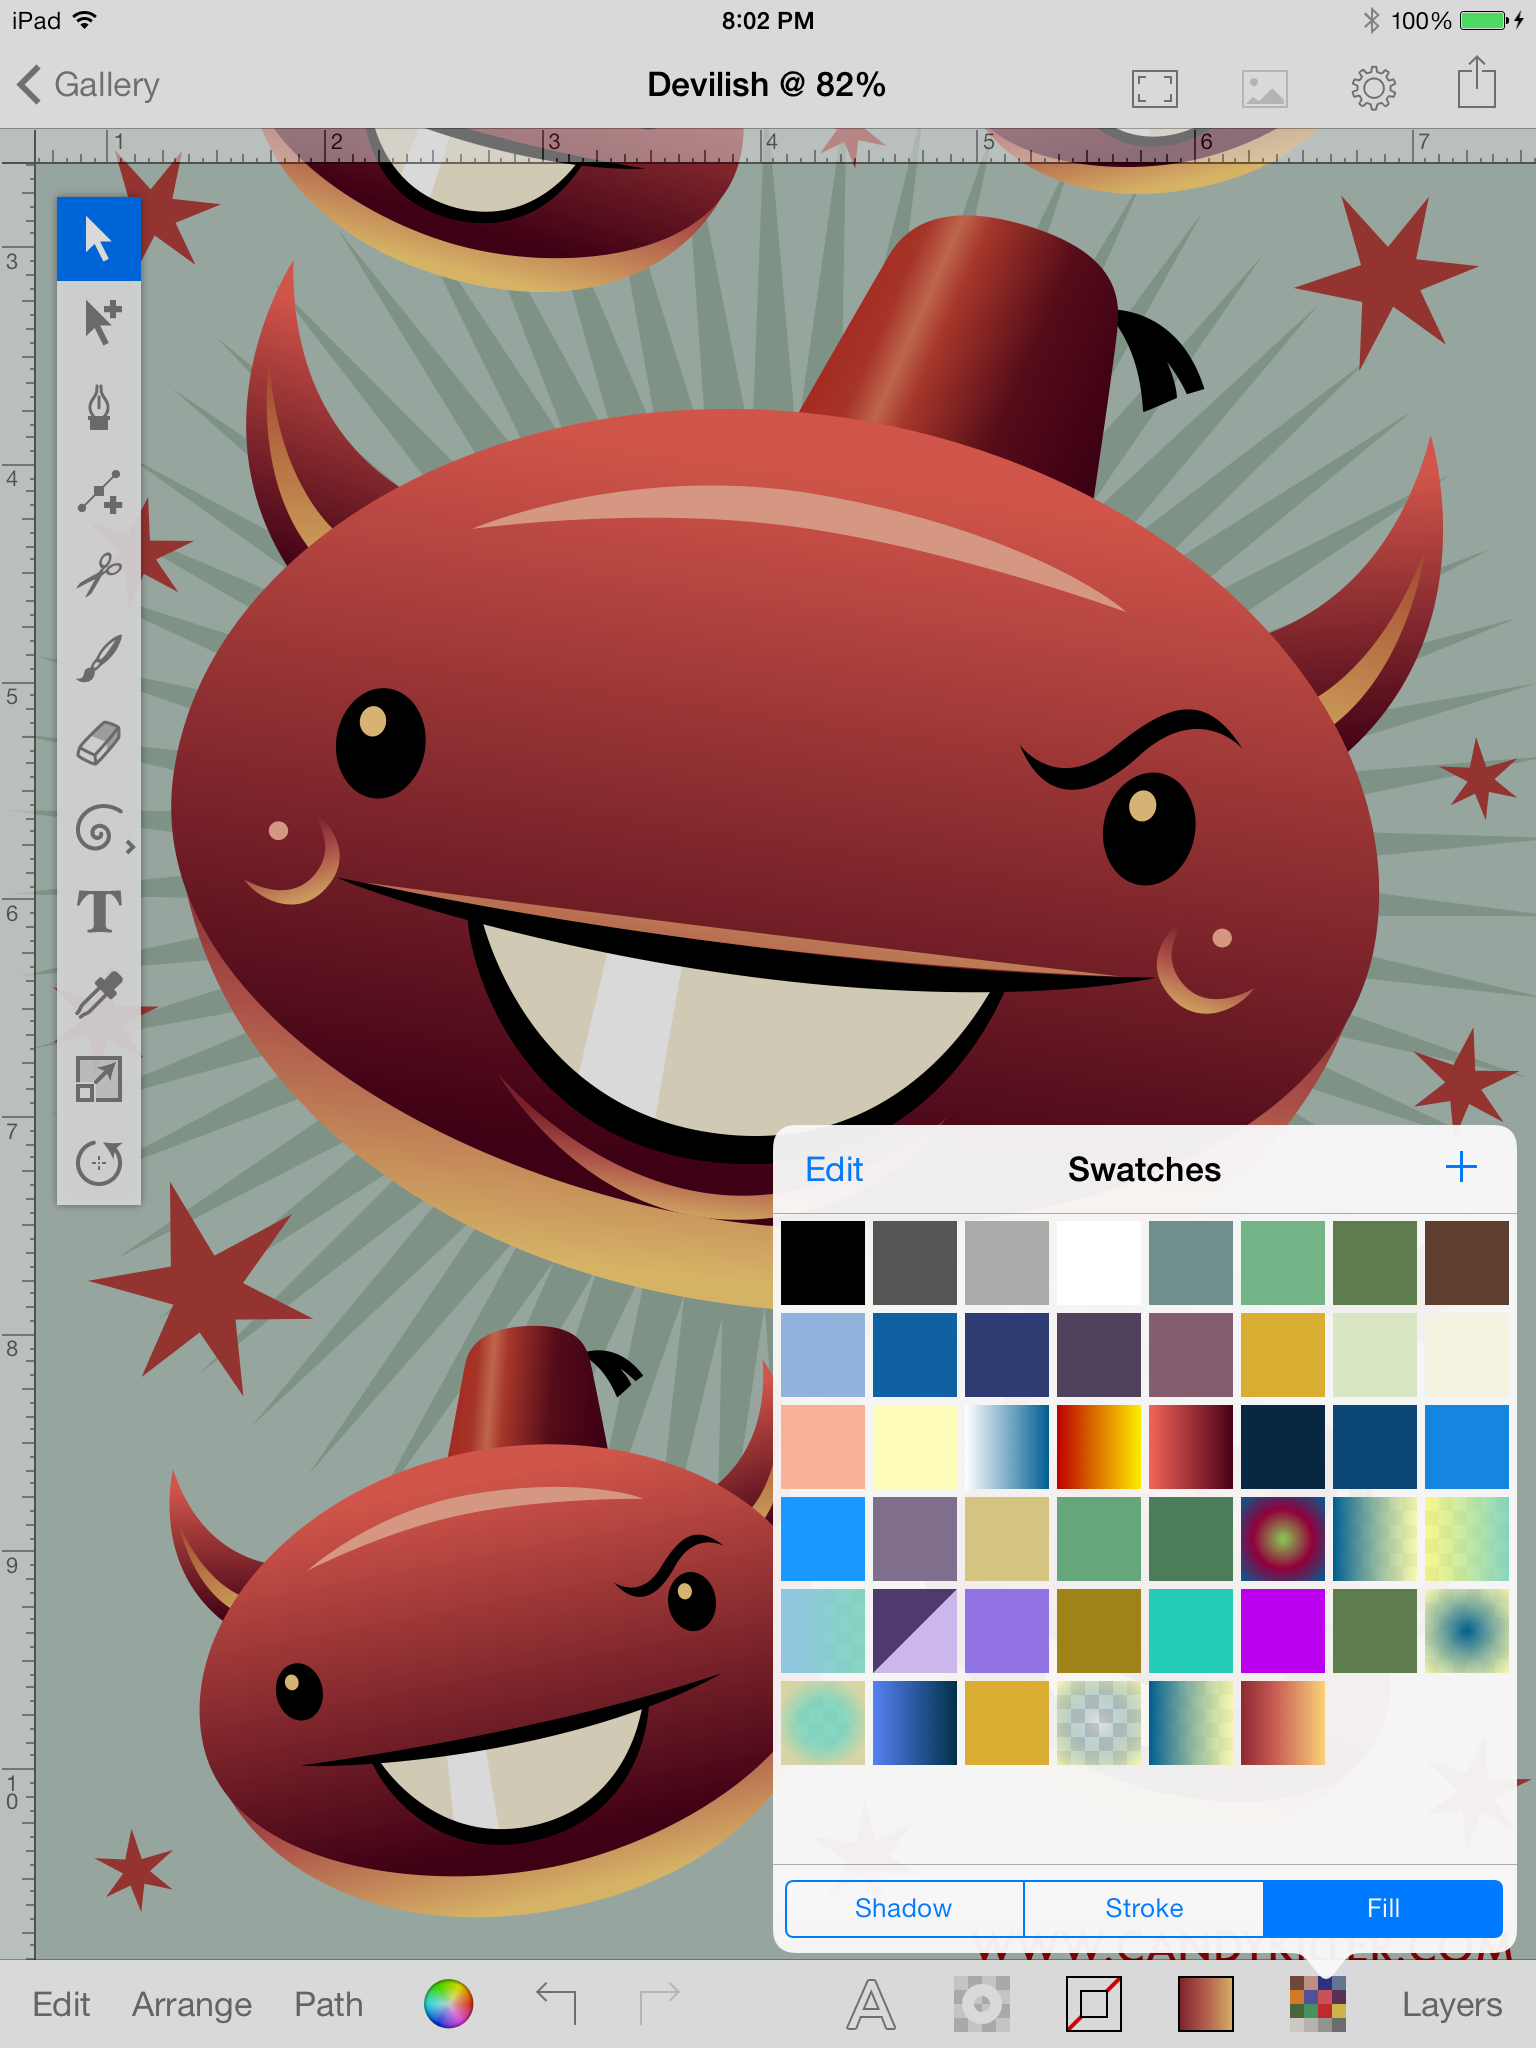This screenshot has width=1536, height=2048.
Task: Switch swatches target to Fill
Action: pyautogui.click(x=1383, y=1908)
